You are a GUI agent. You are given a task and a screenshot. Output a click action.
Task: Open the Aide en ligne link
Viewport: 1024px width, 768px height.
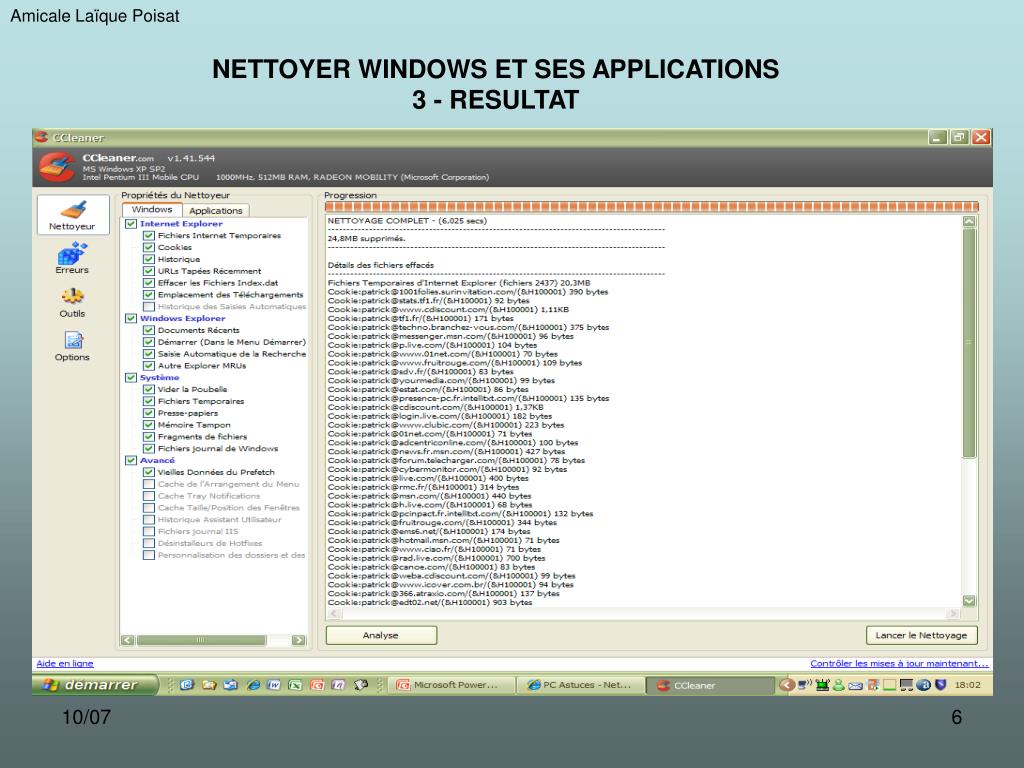(x=65, y=664)
